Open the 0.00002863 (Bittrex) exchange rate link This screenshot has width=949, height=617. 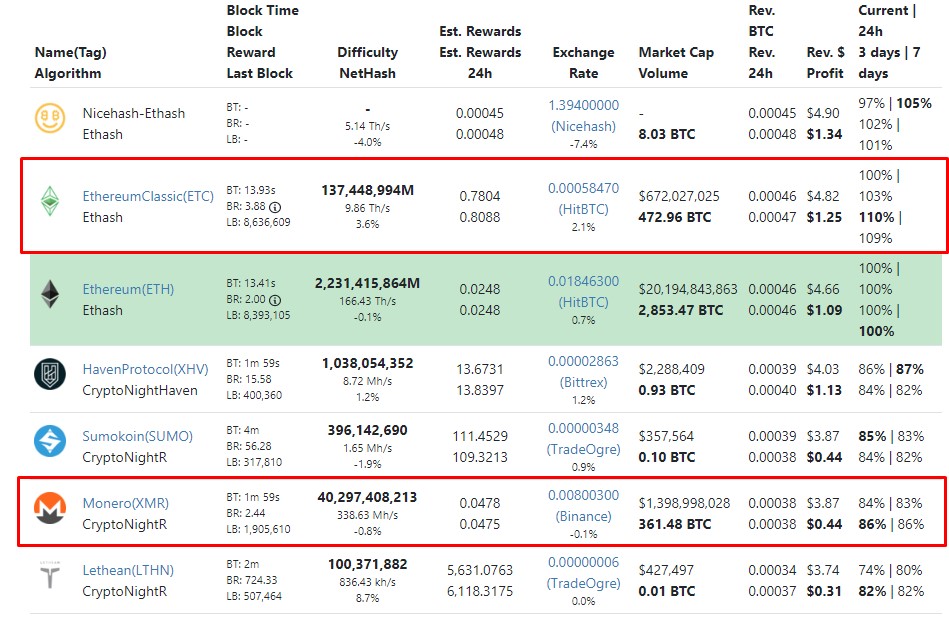point(583,372)
